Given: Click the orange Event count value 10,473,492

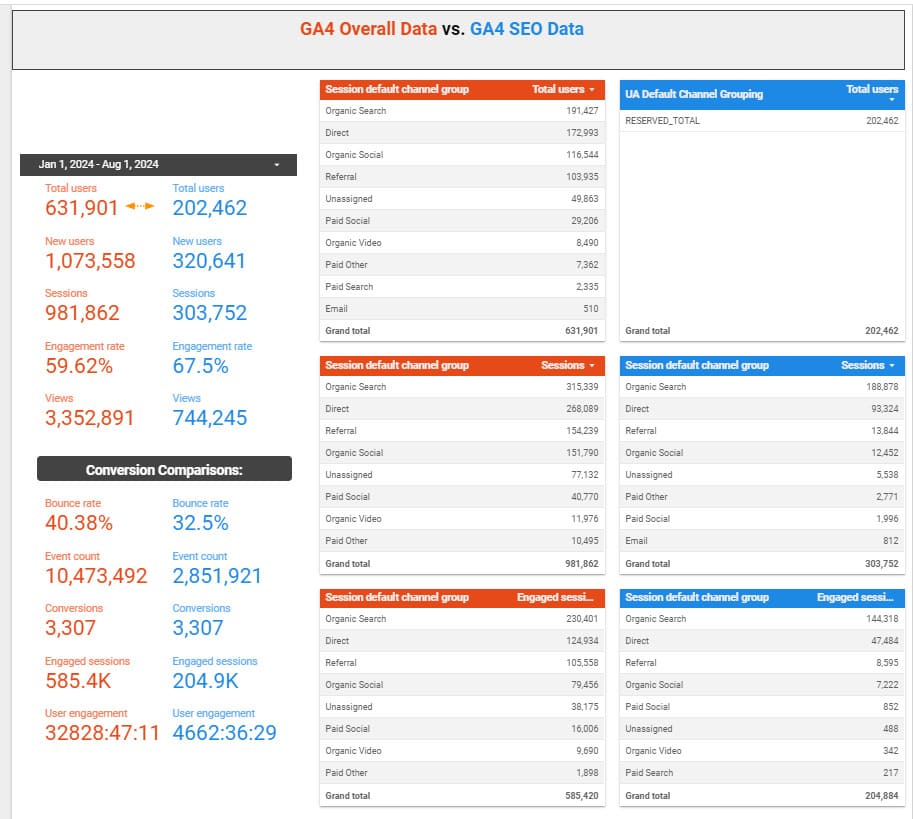Looking at the screenshot, I should click(x=96, y=576).
